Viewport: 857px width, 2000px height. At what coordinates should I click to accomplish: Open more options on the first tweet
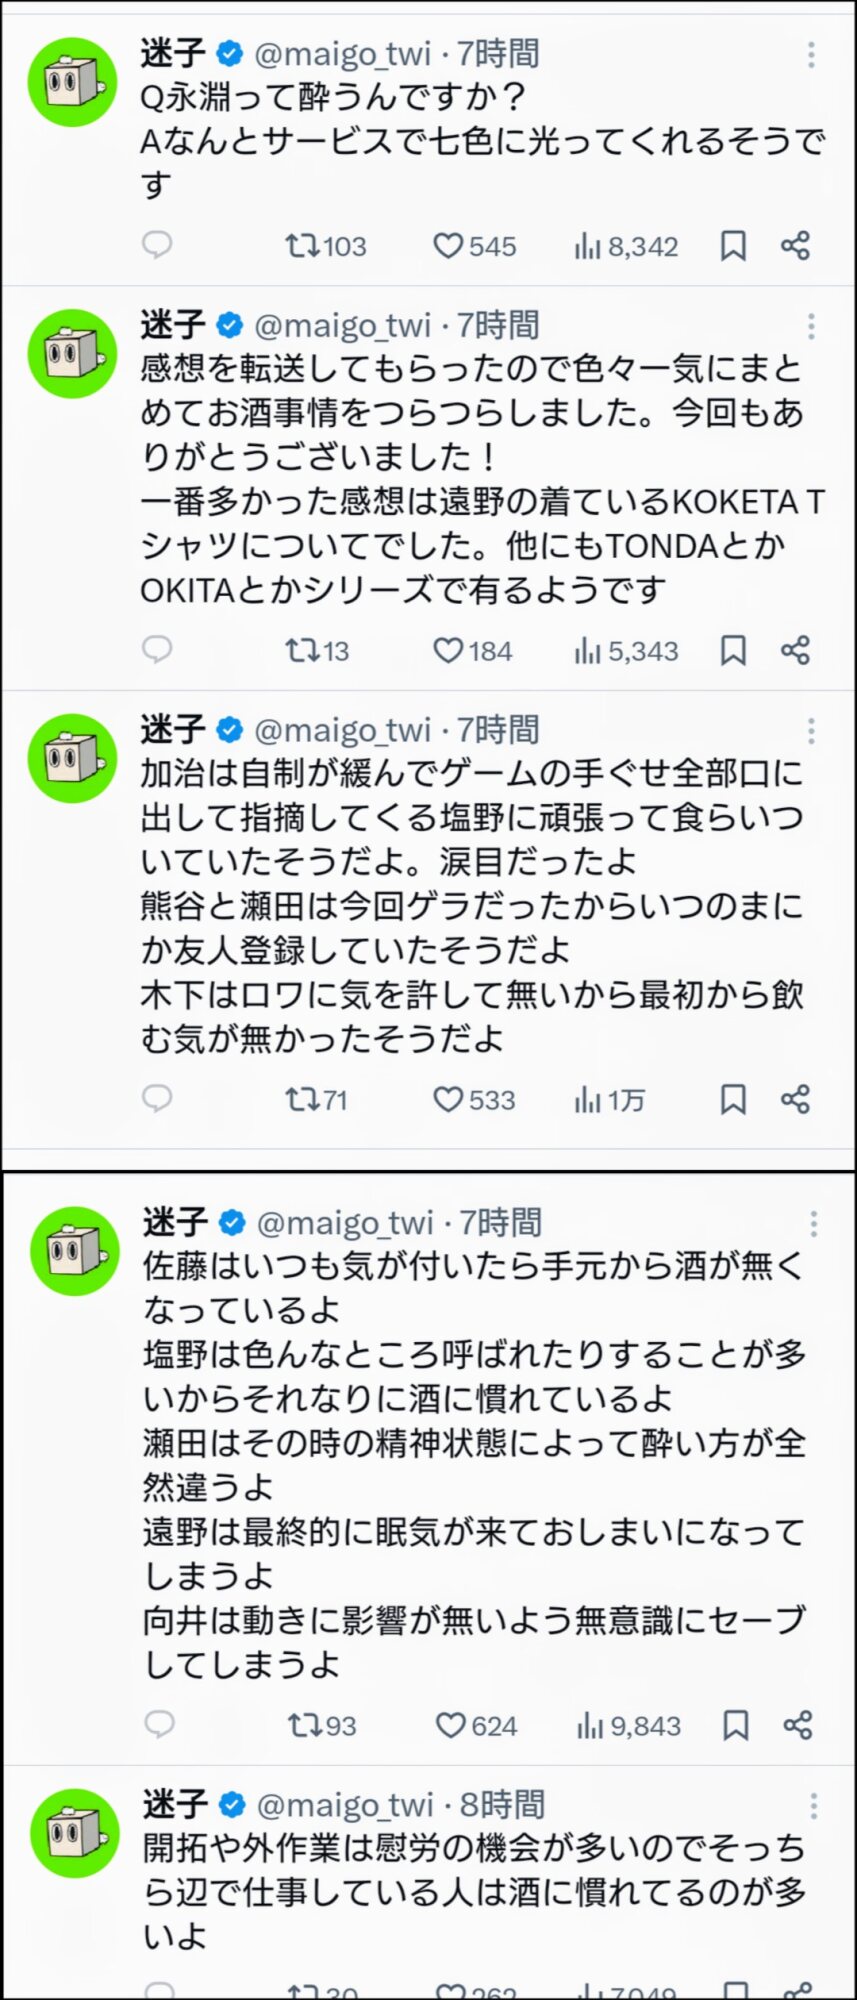coord(811,54)
